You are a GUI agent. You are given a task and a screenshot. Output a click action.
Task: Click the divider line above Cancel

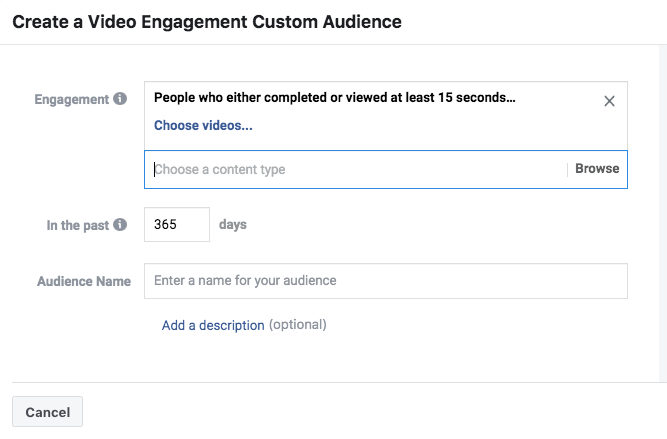tap(330, 382)
